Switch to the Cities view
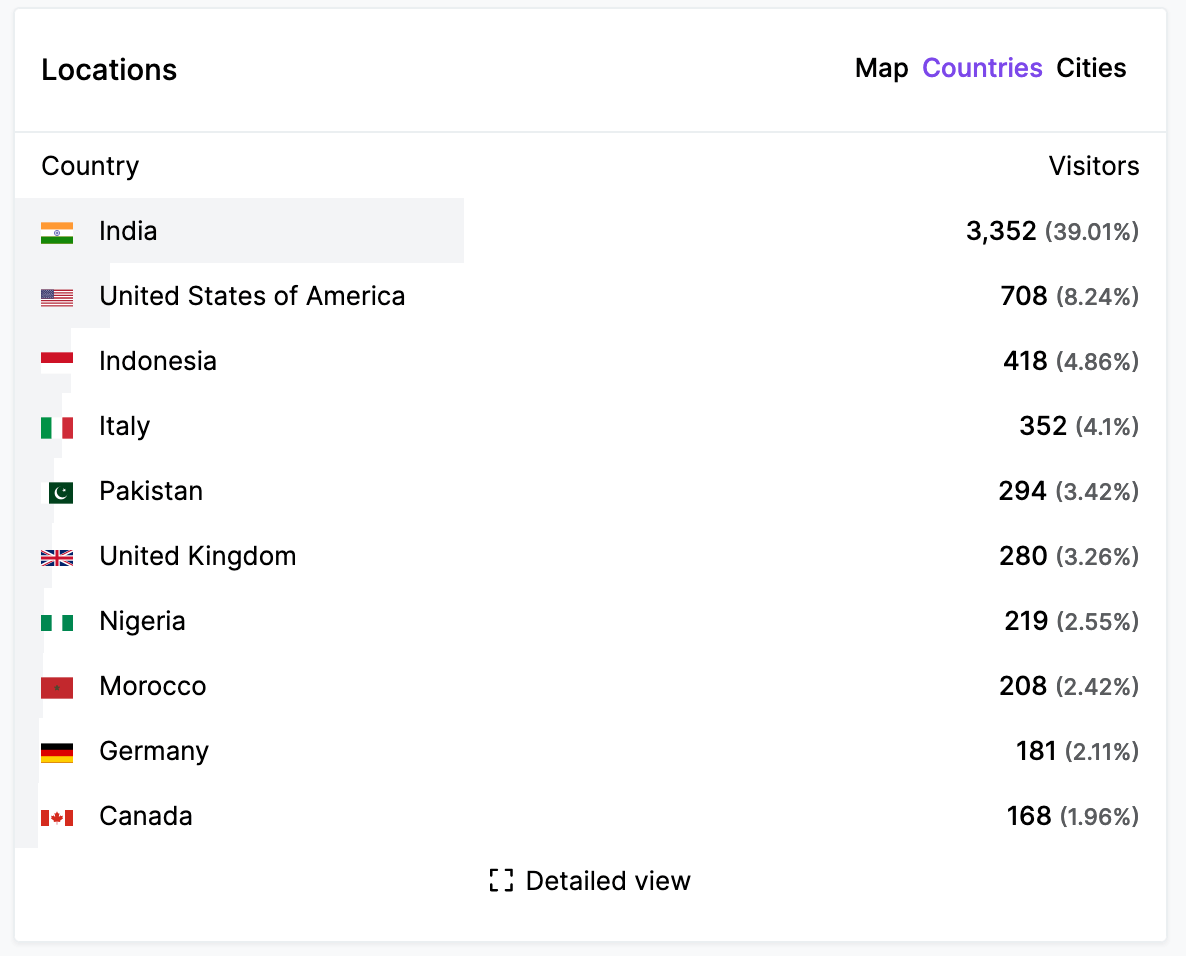This screenshot has width=1186, height=956. [x=1091, y=68]
